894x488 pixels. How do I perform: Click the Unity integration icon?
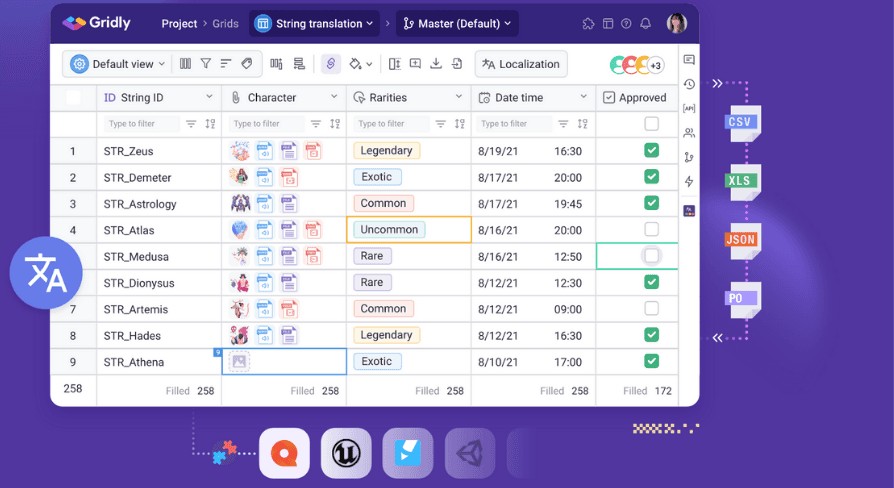coord(470,453)
